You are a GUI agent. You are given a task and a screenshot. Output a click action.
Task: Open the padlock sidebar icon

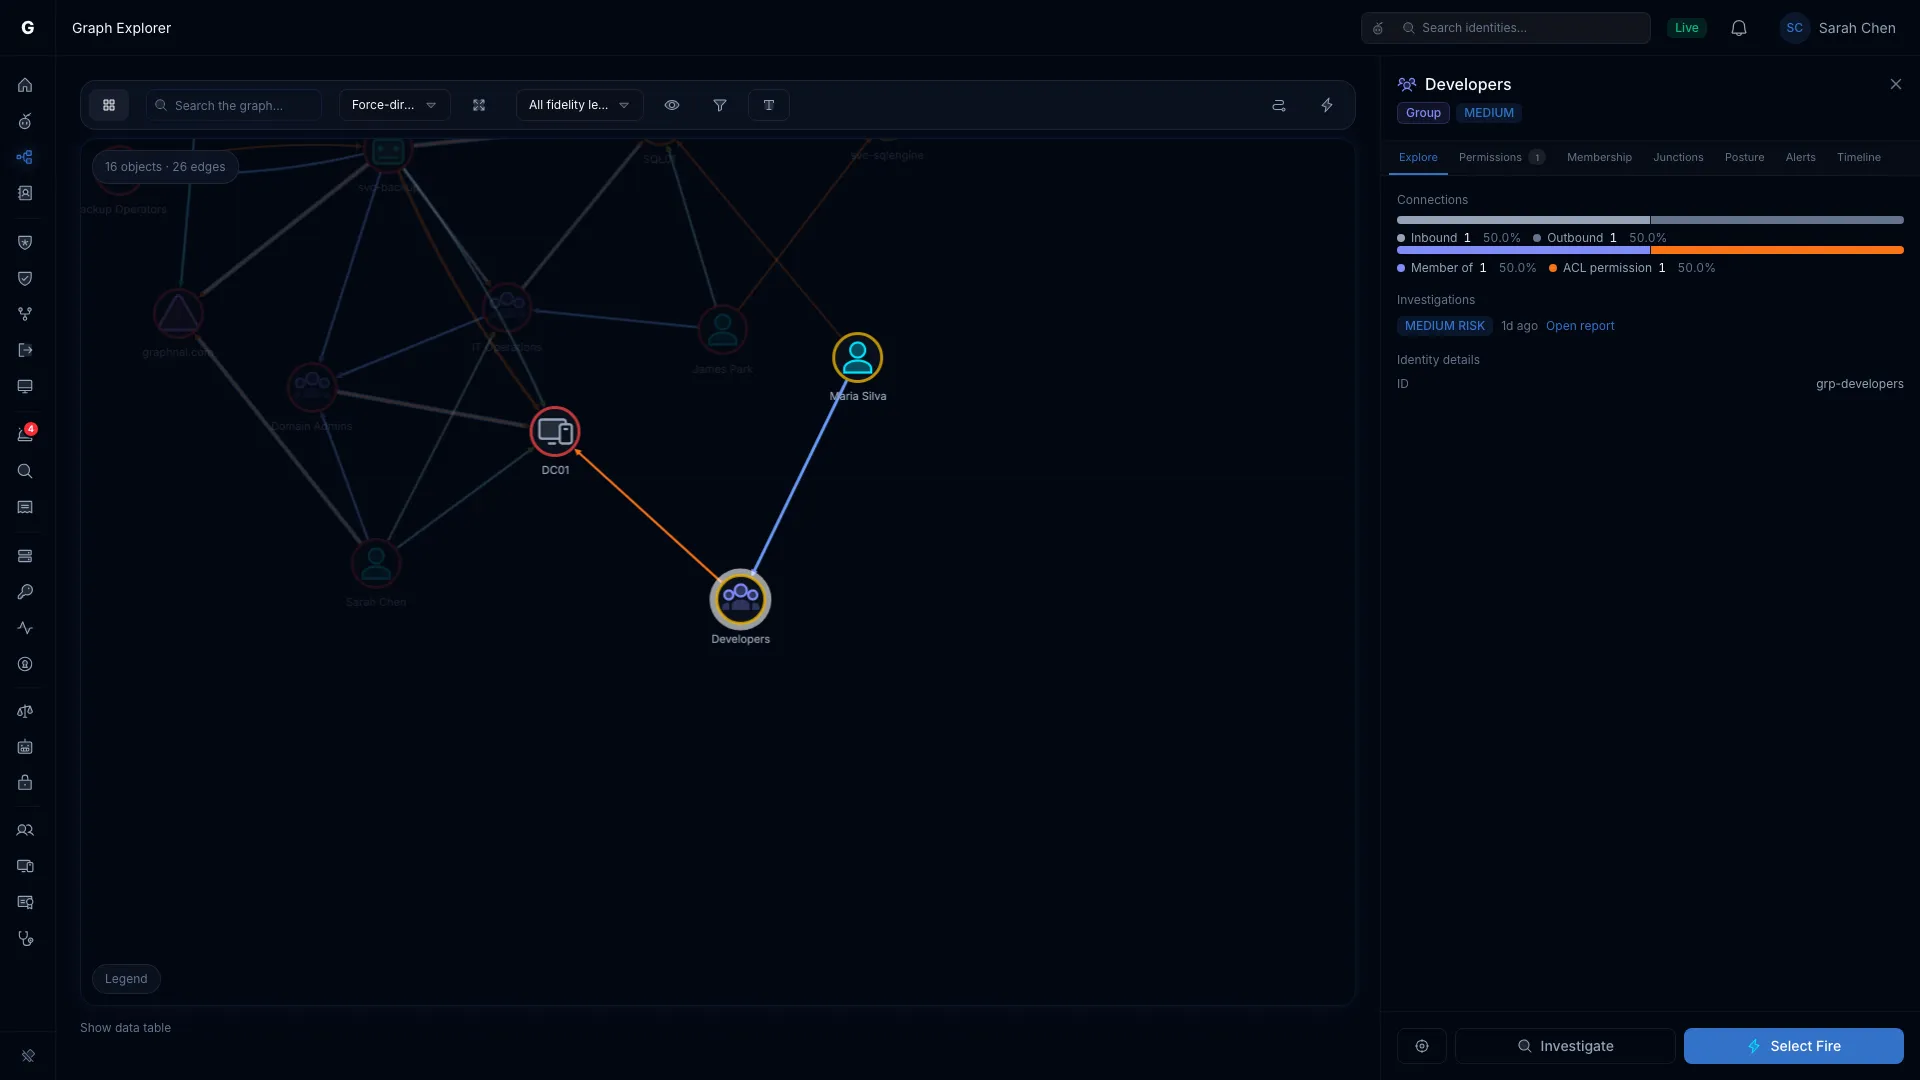coord(25,783)
